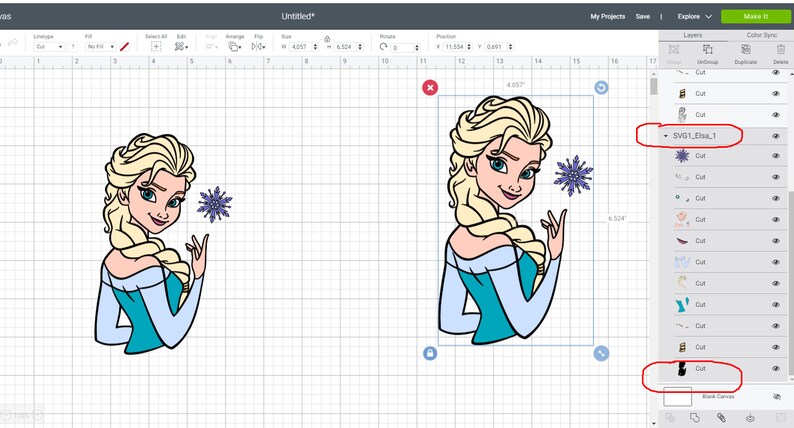Click the Redo arrow icon

click(13, 43)
